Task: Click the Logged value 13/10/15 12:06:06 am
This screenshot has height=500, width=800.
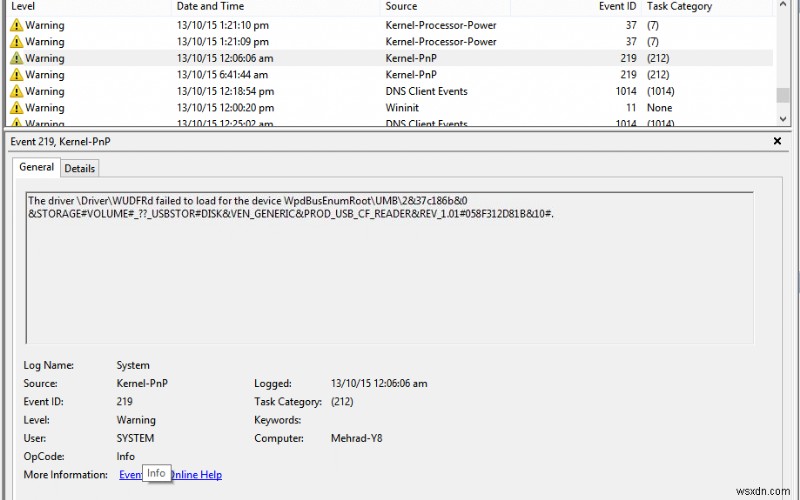Action: (x=379, y=383)
